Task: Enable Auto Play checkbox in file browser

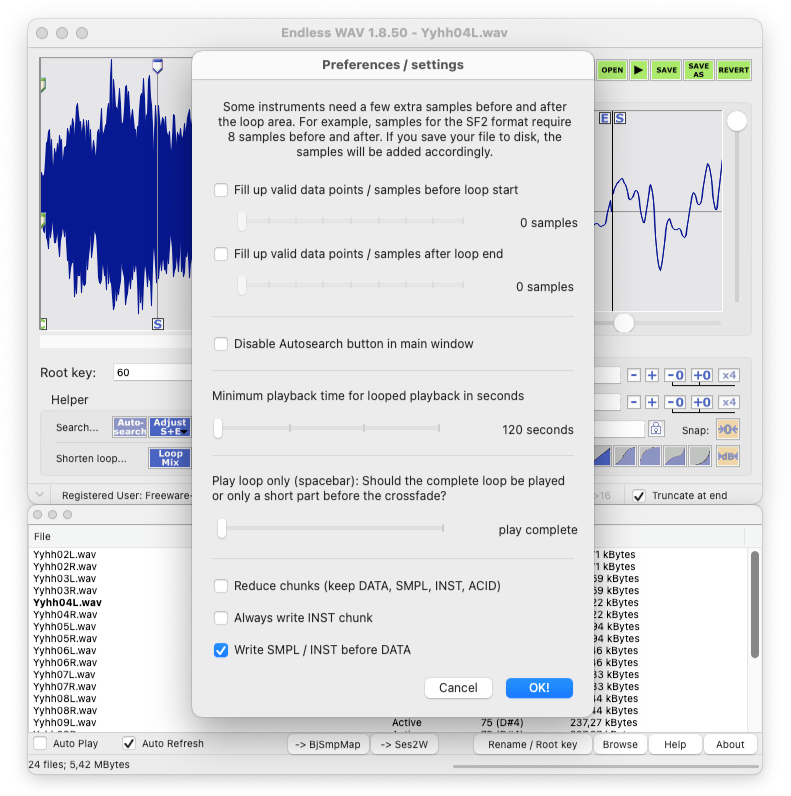Action: pyautogui.click(x=40, y=743)
